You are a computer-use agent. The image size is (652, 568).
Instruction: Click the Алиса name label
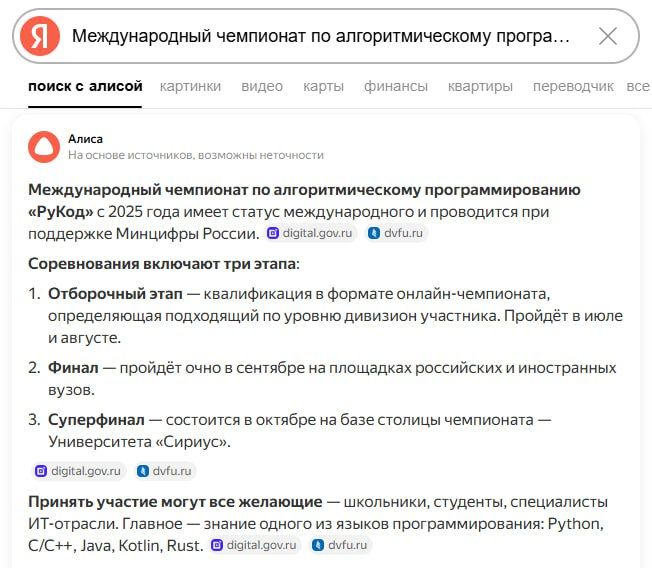(x=85, y=139)
